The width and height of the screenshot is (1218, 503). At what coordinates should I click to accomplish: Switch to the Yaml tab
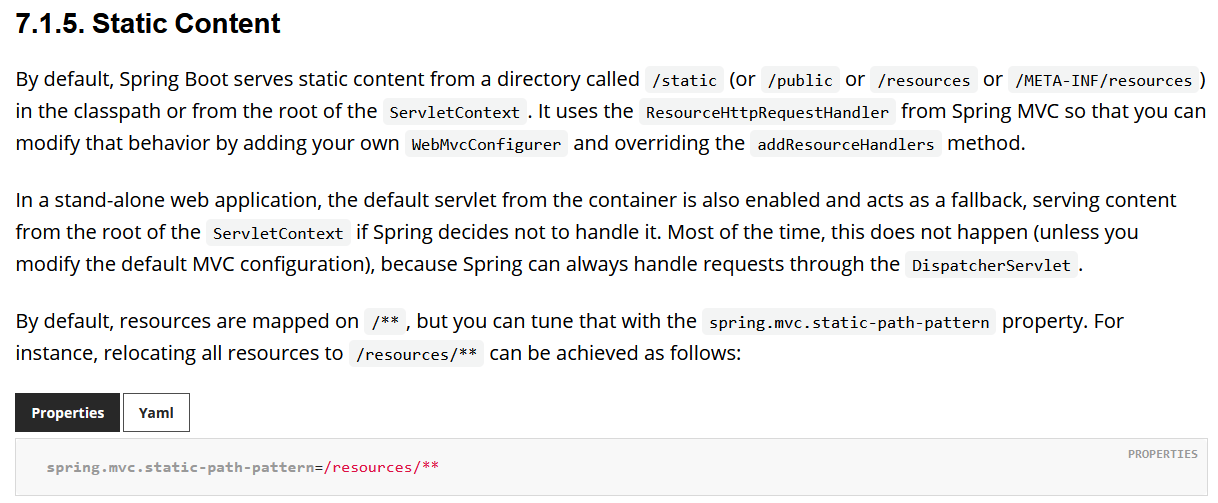[156, 413]
